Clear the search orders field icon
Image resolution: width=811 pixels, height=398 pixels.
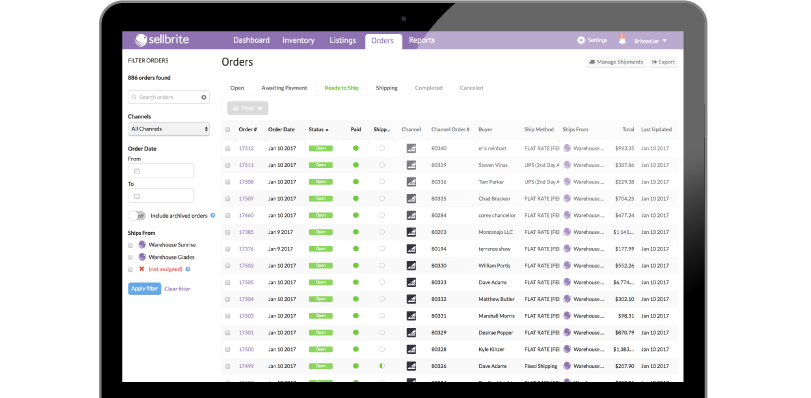pos(204,97)
